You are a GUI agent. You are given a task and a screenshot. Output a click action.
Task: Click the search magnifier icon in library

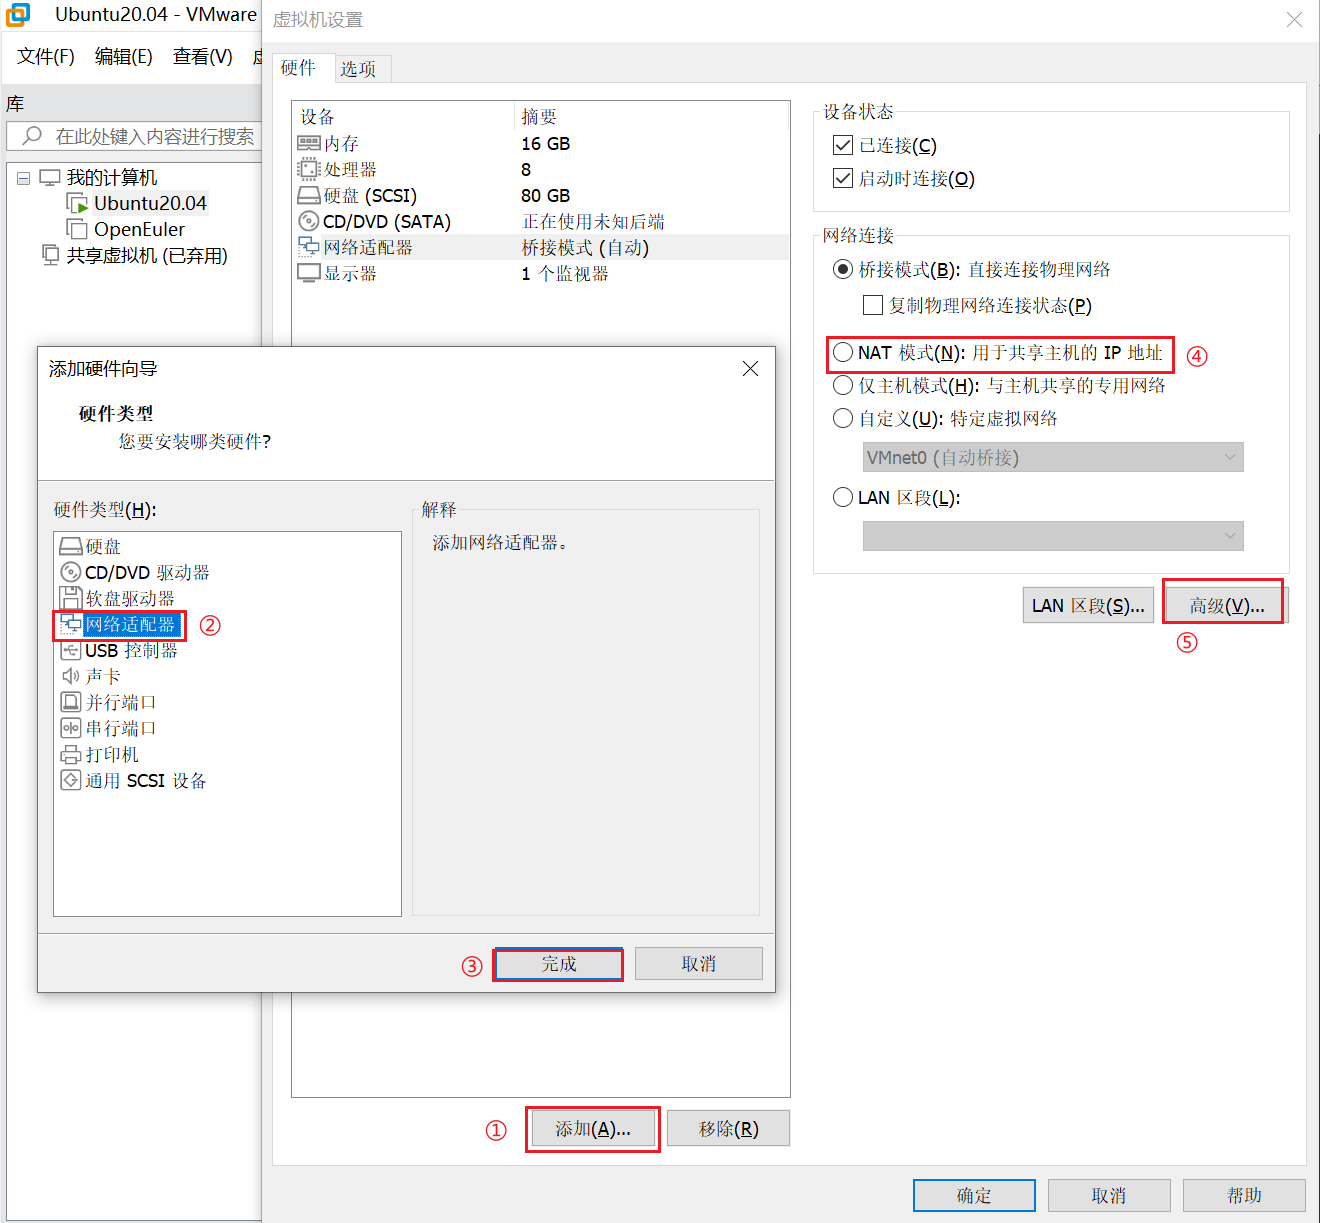click(32, 135)
